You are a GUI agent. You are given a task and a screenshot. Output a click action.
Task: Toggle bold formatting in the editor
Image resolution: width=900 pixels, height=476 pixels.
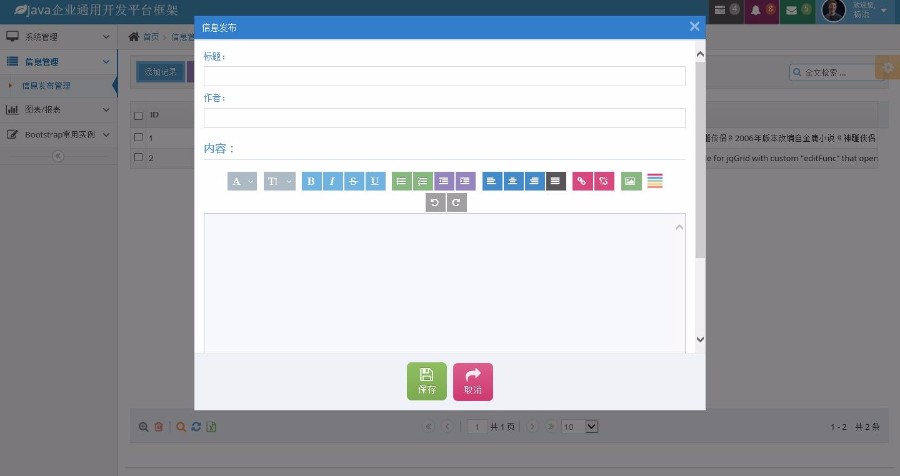(x=311, y=181)
